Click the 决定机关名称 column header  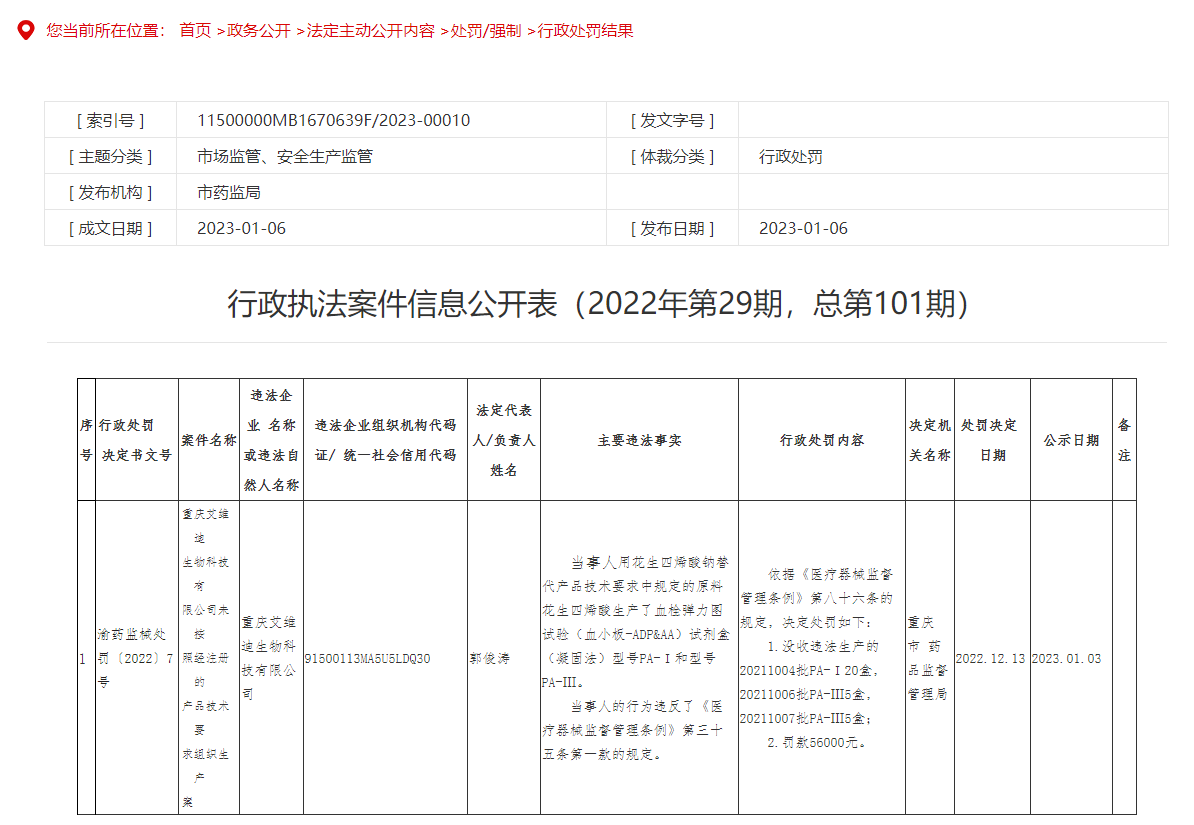pyautogui.click(x=930, y=440)
